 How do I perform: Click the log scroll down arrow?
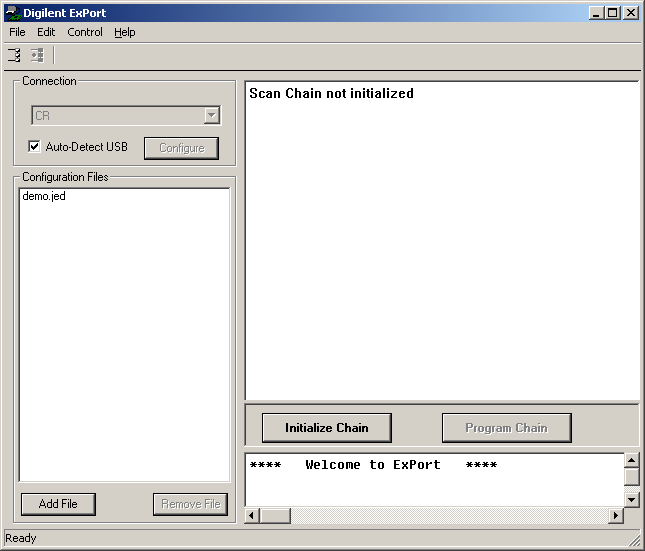[631, 500]
